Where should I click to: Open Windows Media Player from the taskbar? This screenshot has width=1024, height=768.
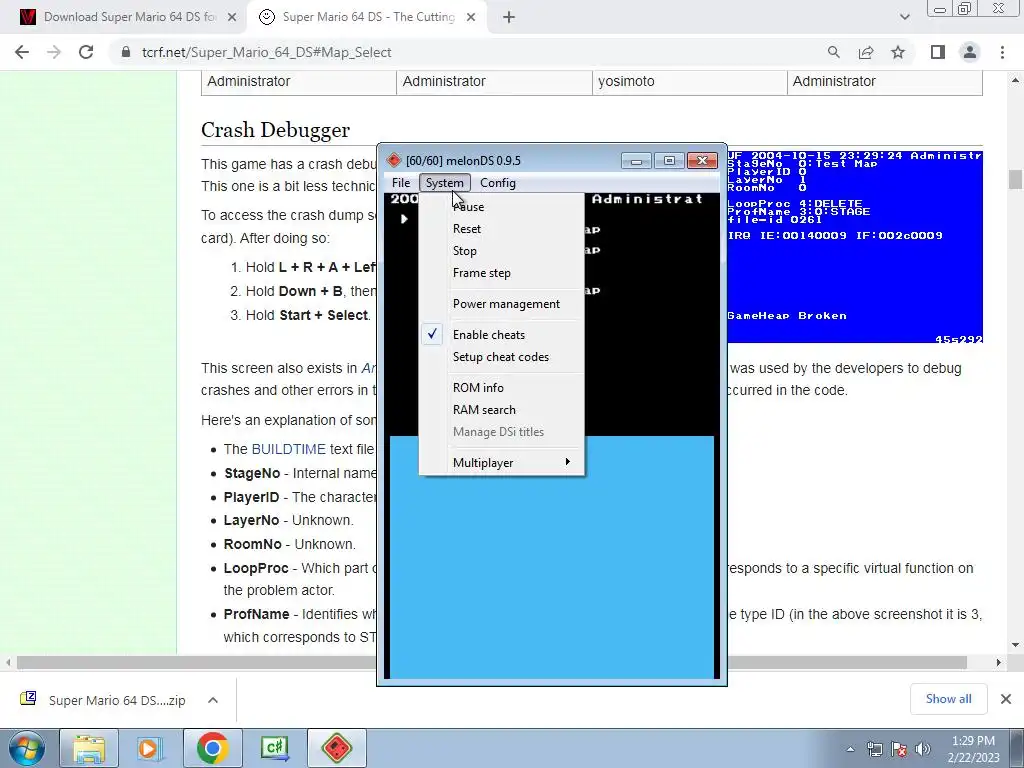point(150,748)
